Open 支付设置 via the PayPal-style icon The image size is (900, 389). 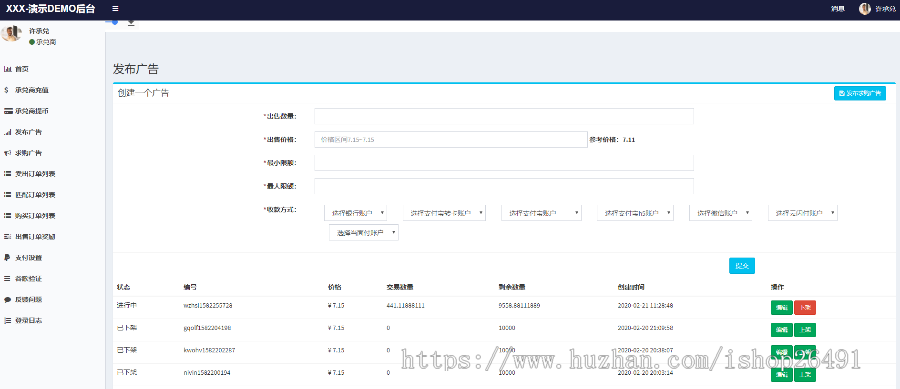click(6, 258)
